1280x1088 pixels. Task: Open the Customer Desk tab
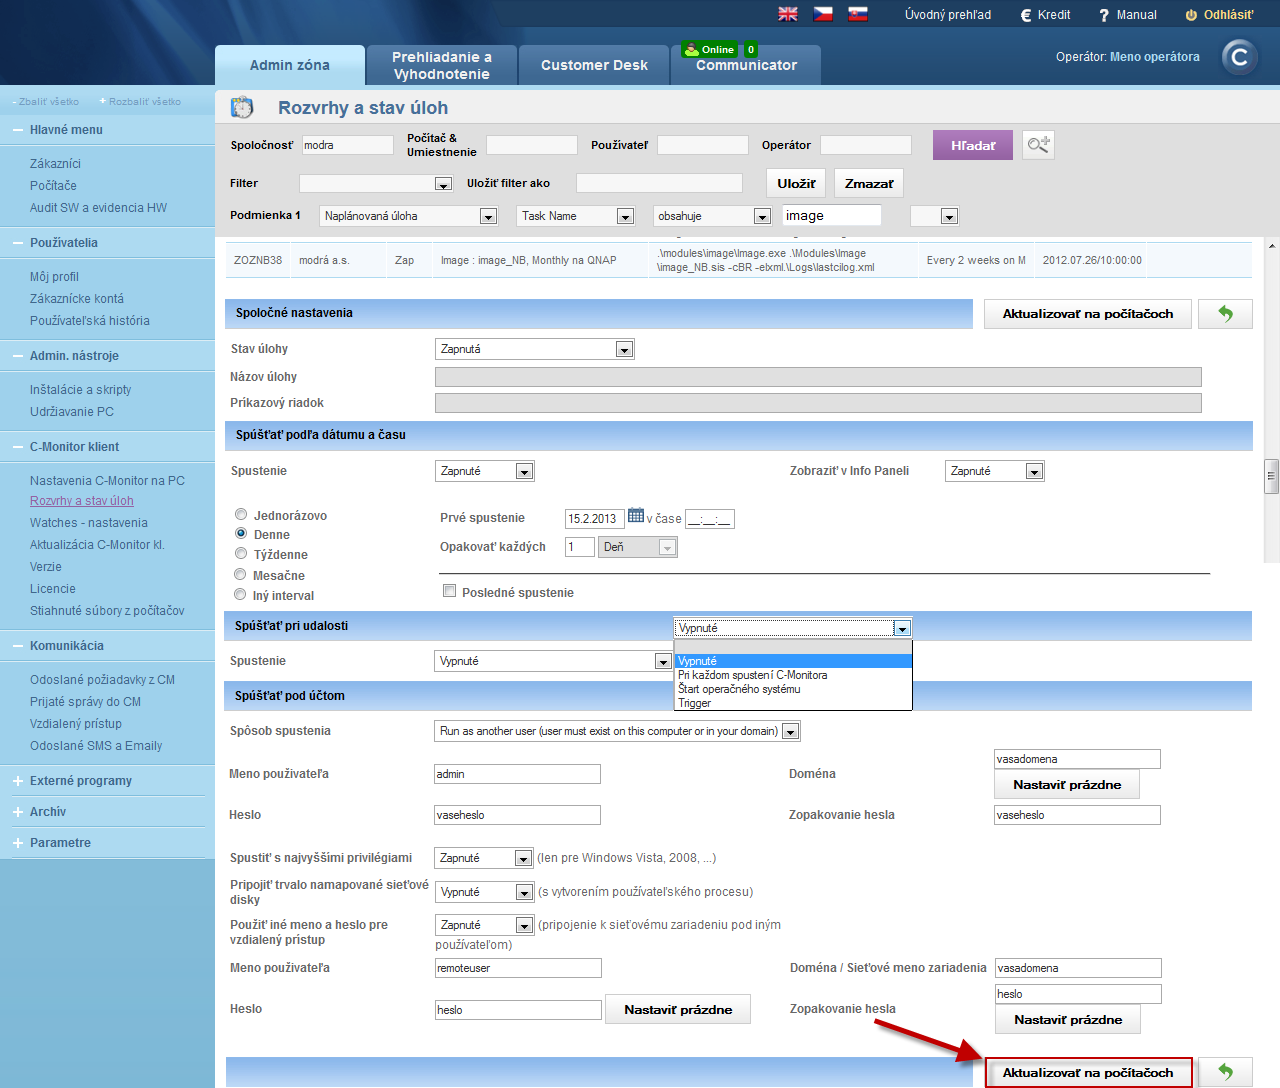594,65
